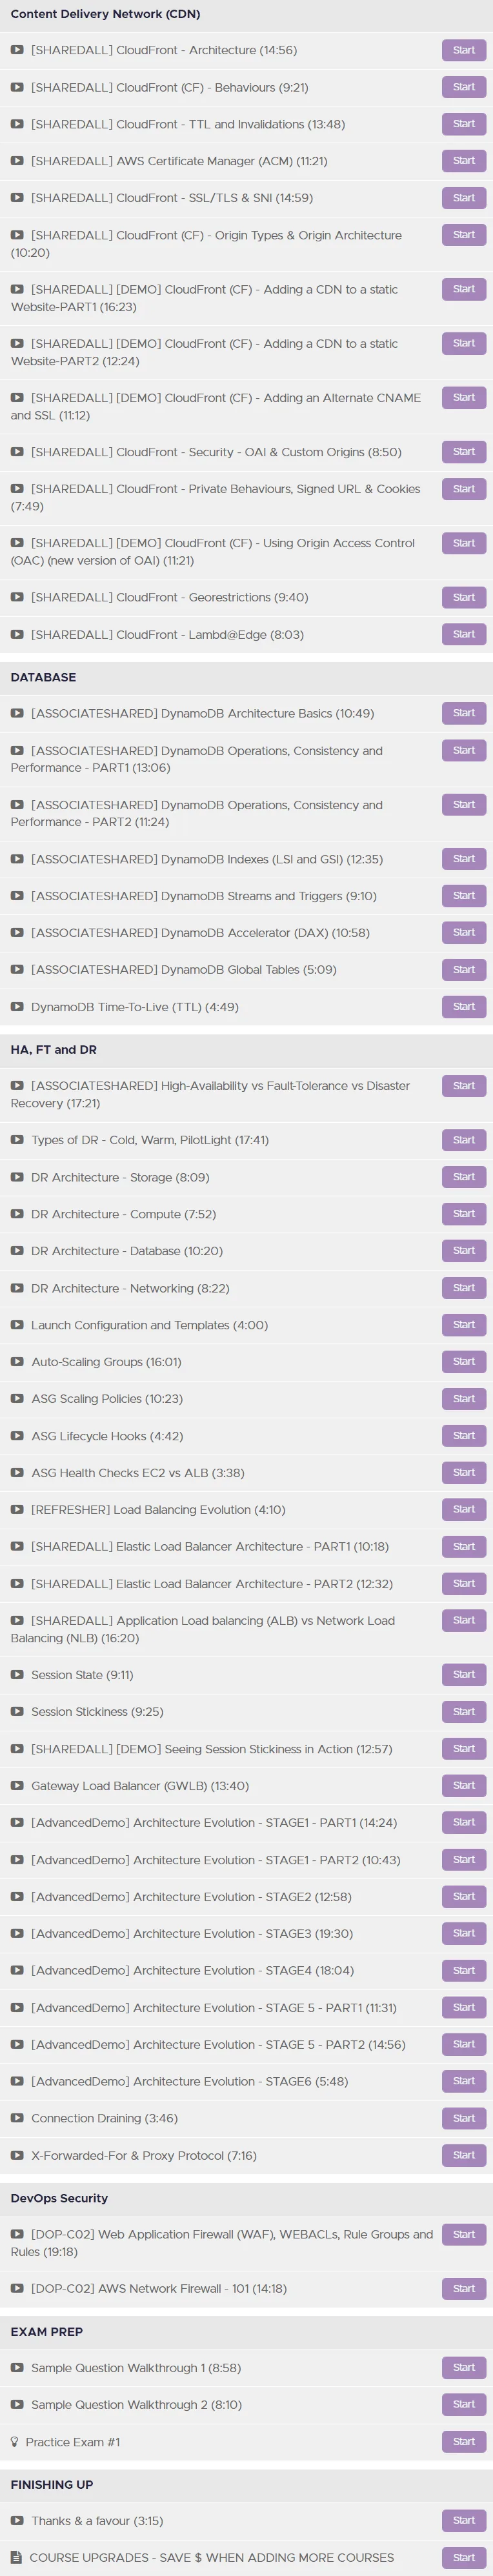This screenshot has width=493, height=2576.
Task: Start the Auto-Scaling Groups lecture
Action: coord(464,1362)
